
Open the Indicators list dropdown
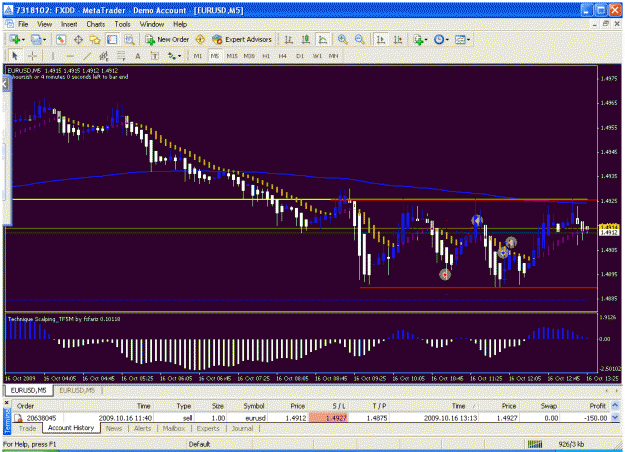420,39
